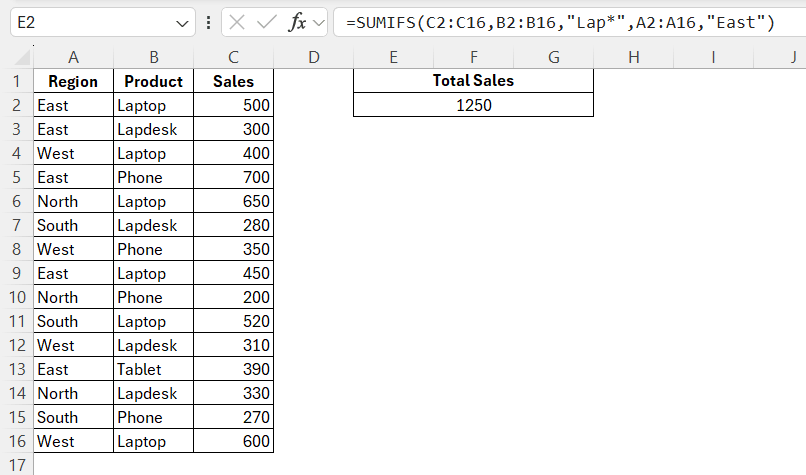Expand the chevron next to the fx icon

(x=320, y=22)
